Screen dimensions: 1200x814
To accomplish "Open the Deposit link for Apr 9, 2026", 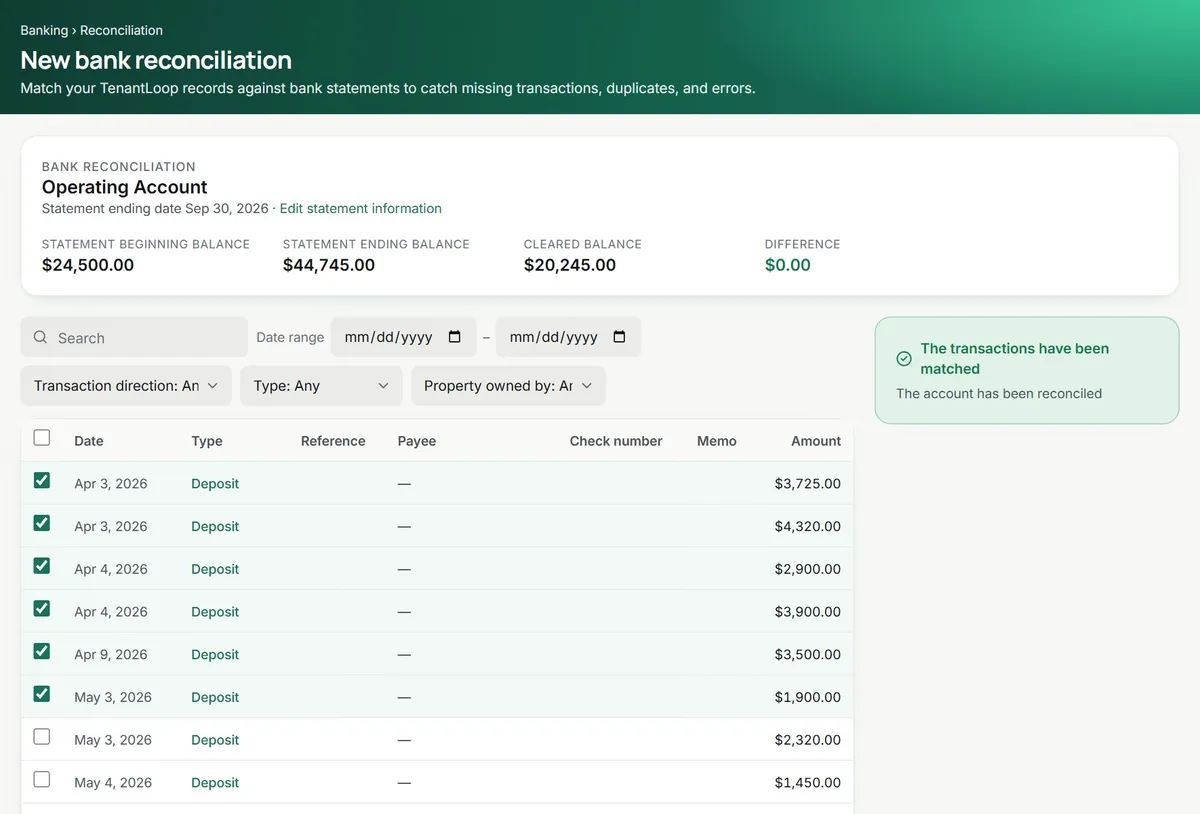I will pyautogui.click(x=215, y=655).
